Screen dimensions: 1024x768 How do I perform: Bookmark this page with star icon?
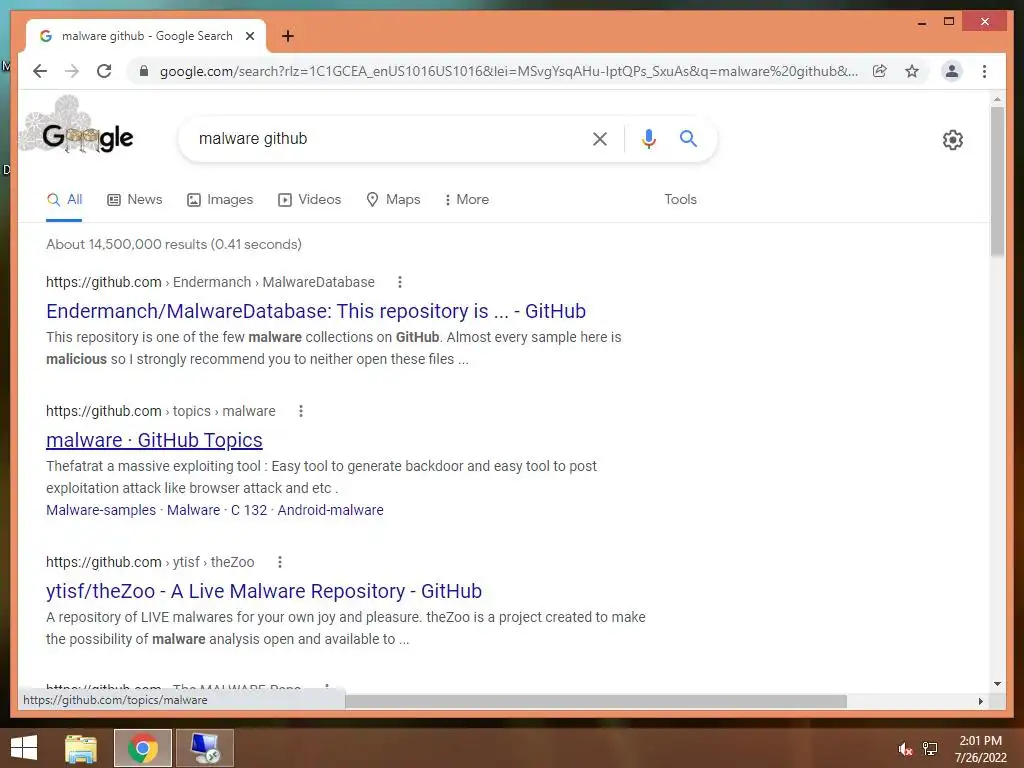point(912,71)
